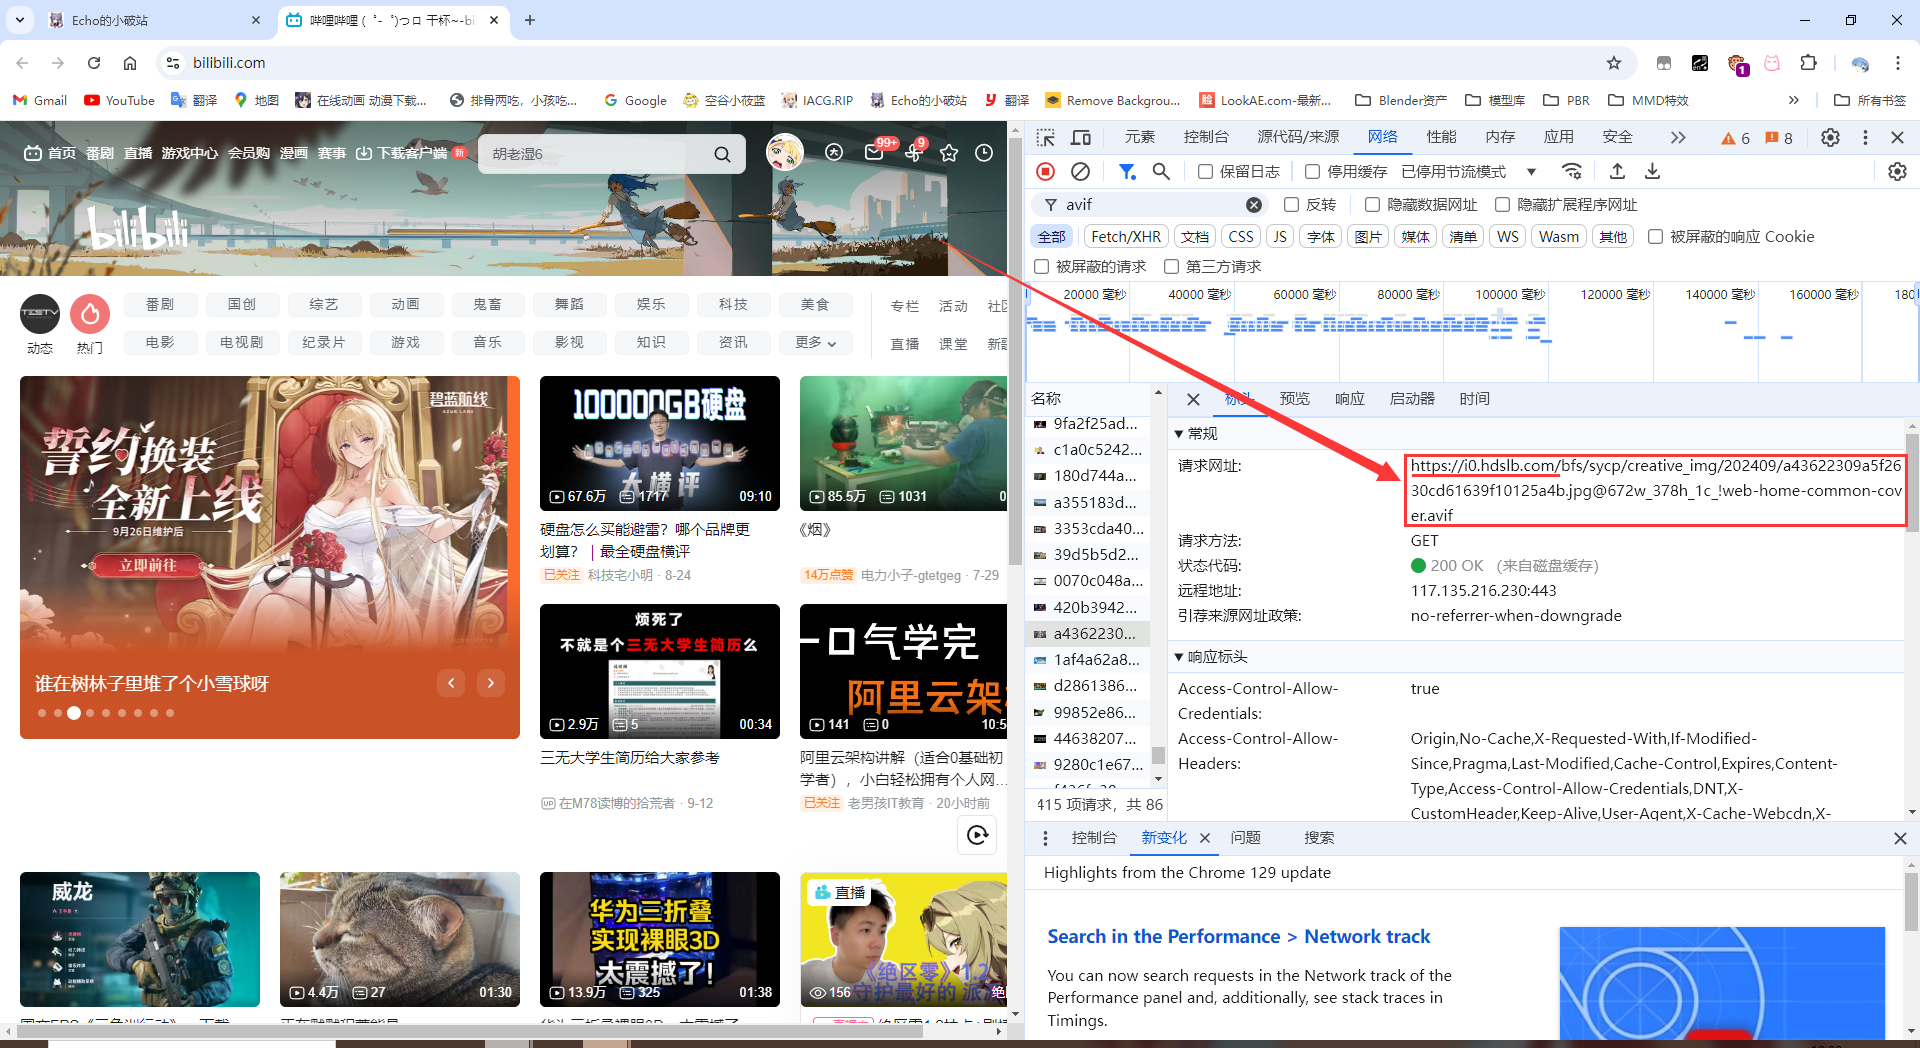
Task: Enable the 停用缓存 checkbox
Action: pos(1313,171)
